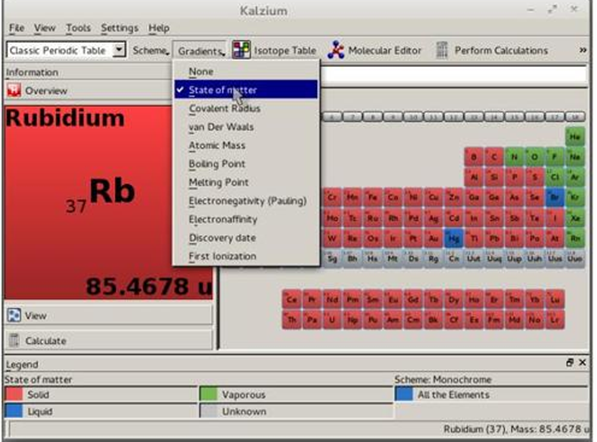Open the Classic Periodic Table combo box
This screenshot has width=597, height=442.
[x=66, y=50]
